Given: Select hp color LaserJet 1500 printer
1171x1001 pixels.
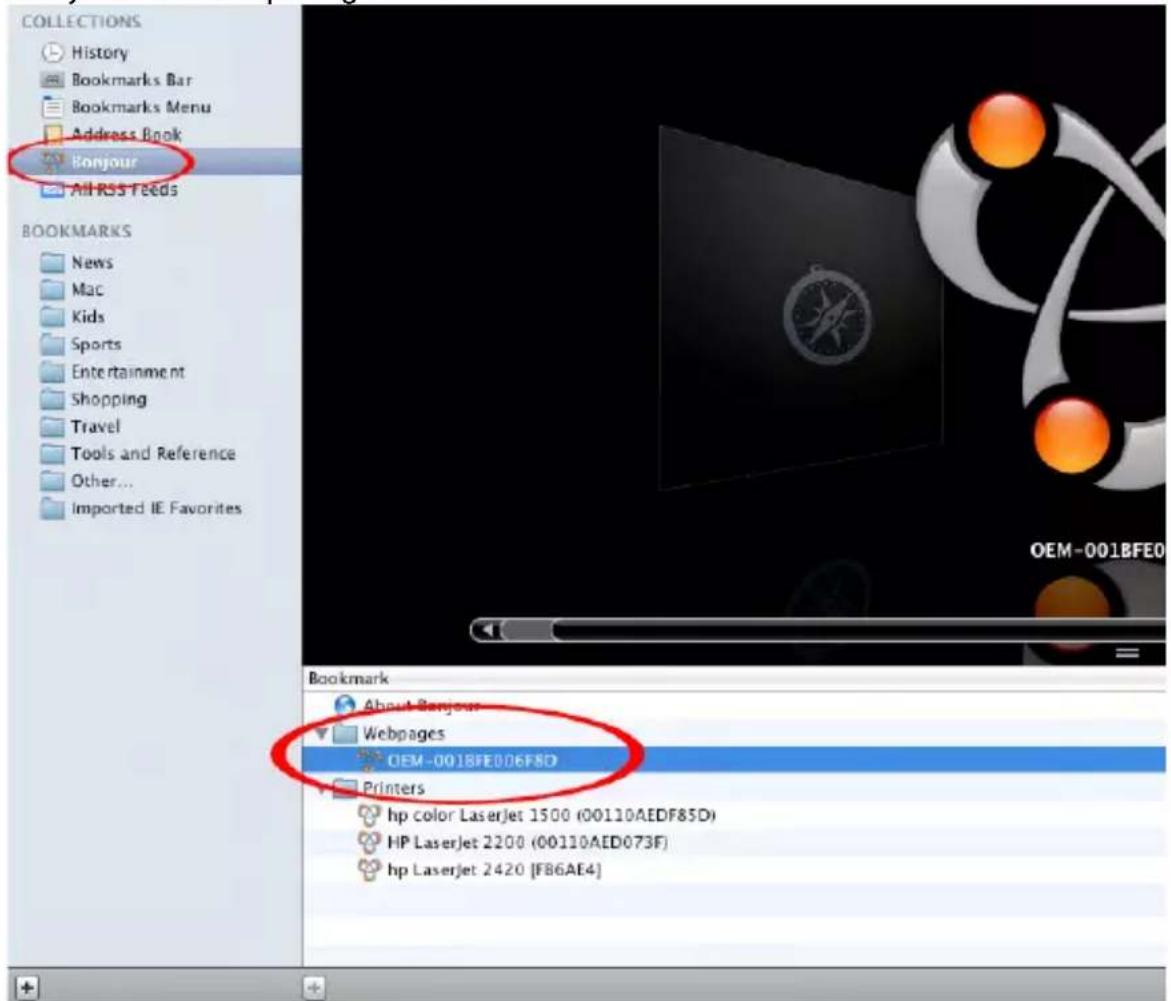Looking at the screenshot, I should click(x=734, y=815).
